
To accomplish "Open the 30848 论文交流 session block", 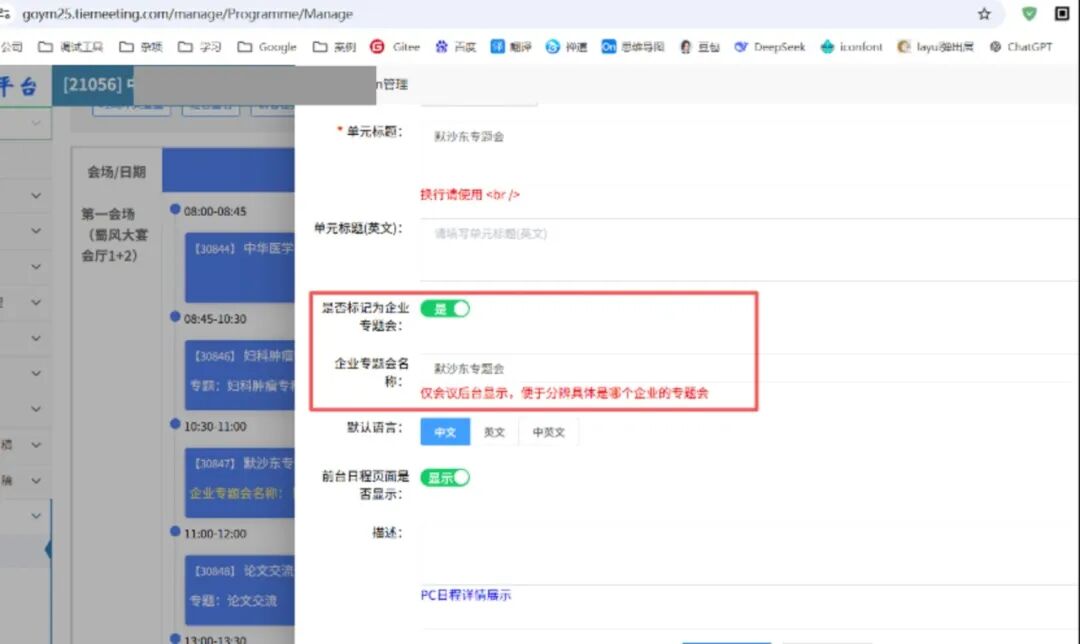I will click(x=240, y=585).
